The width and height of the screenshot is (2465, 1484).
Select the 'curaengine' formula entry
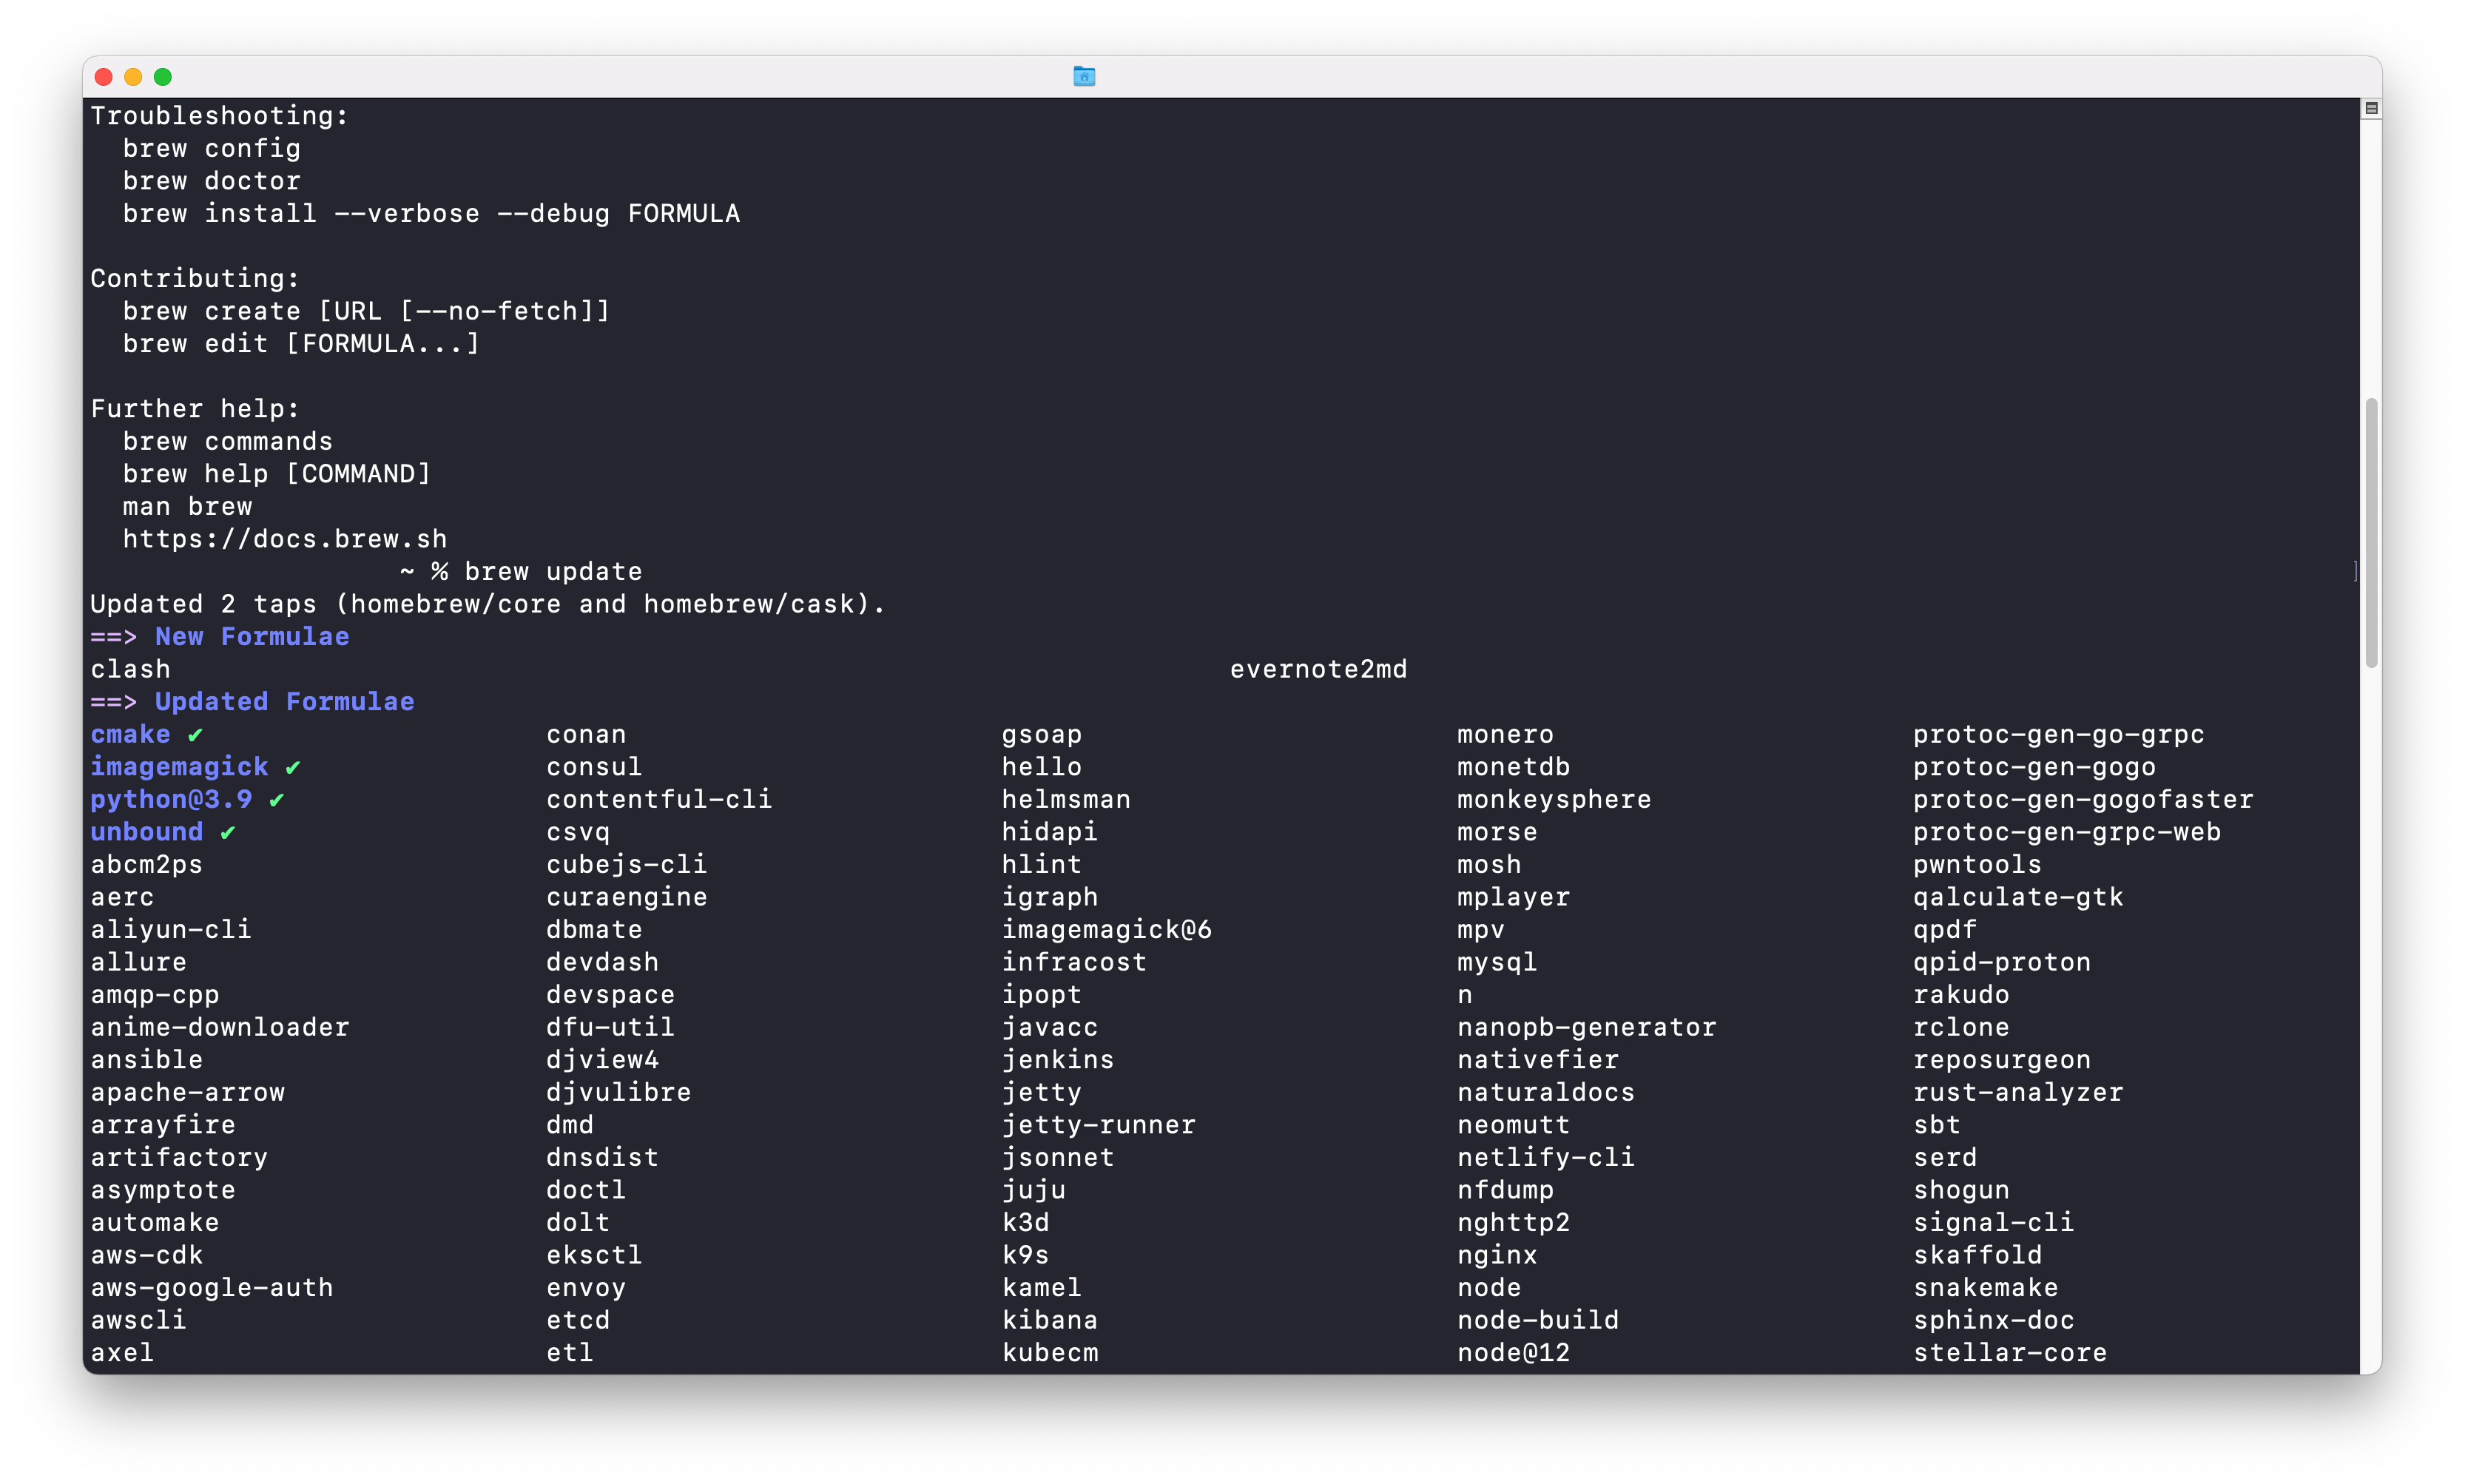pyautogui.click(x=627, y=897)
